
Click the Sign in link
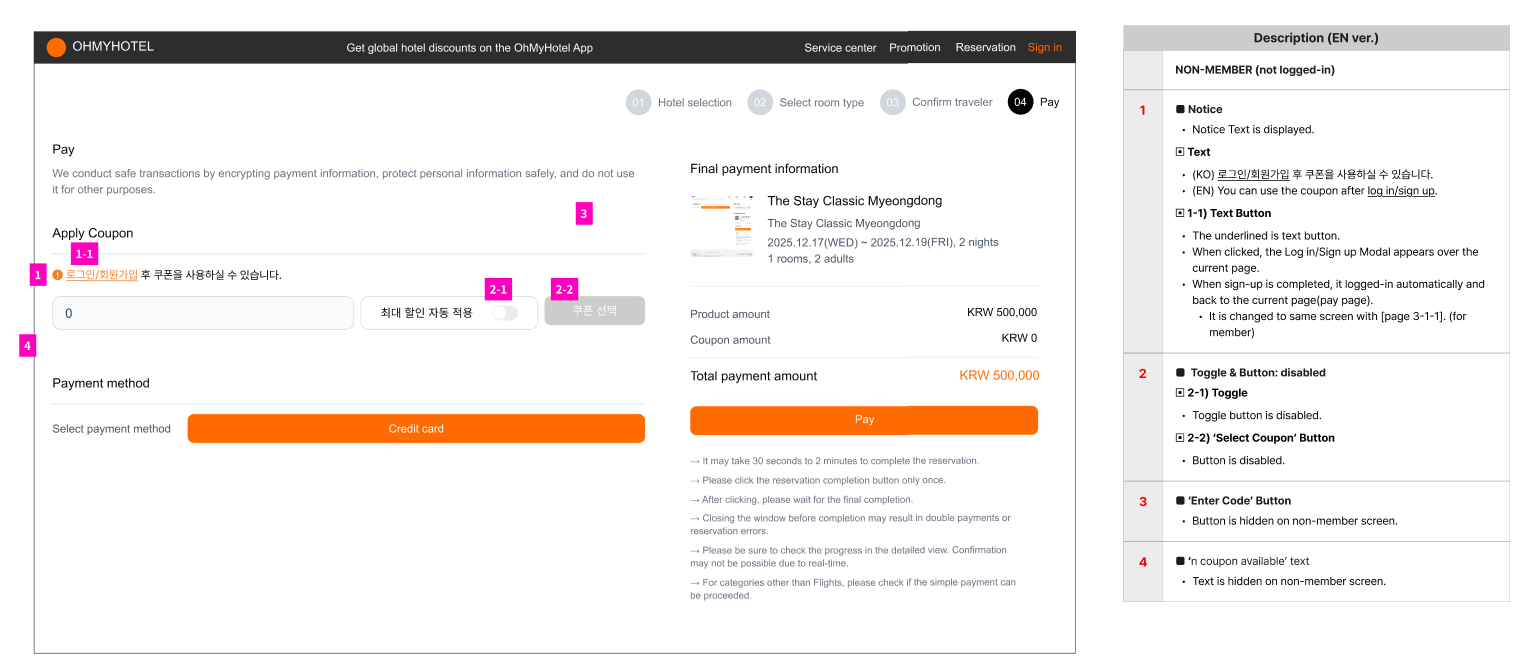click(1045, 48)
